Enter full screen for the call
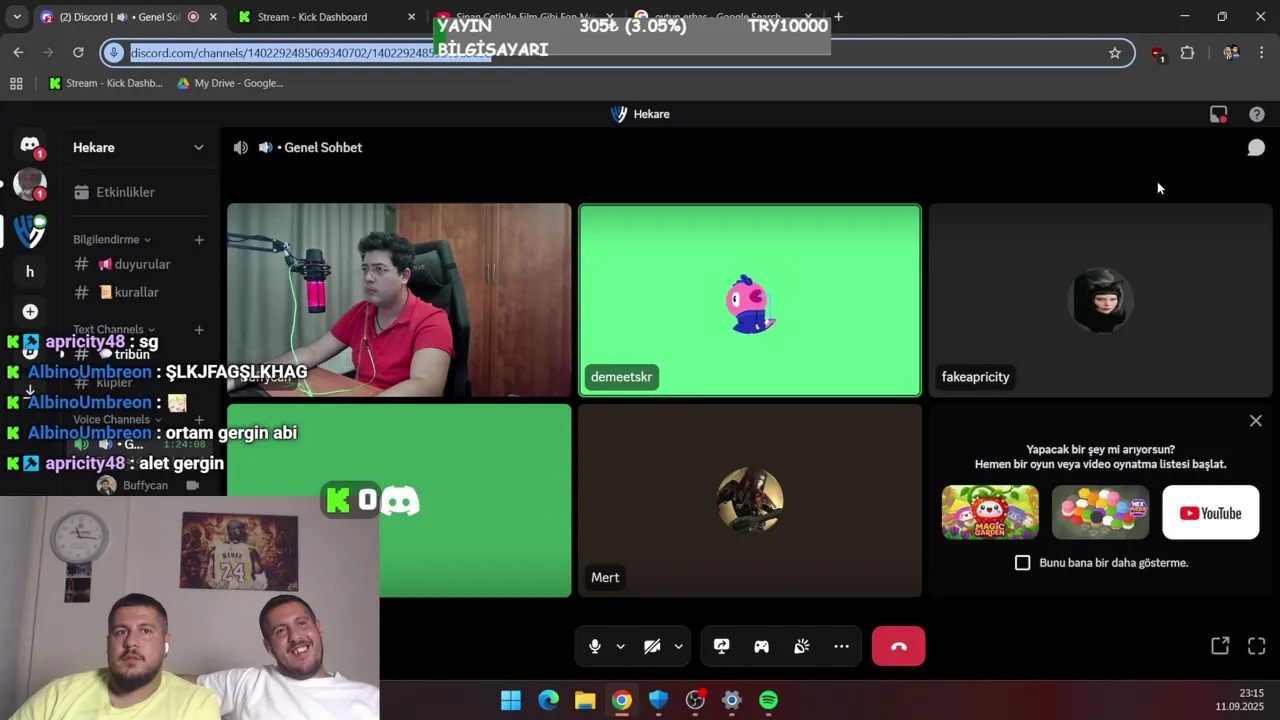The image size is (1280, 720). 1256,646
